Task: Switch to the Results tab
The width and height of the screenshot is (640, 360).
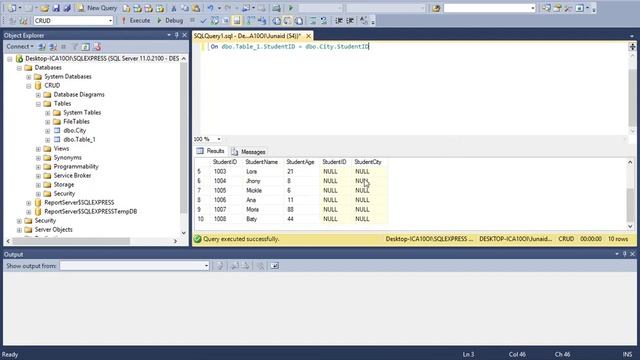Action: click(211, 151)
